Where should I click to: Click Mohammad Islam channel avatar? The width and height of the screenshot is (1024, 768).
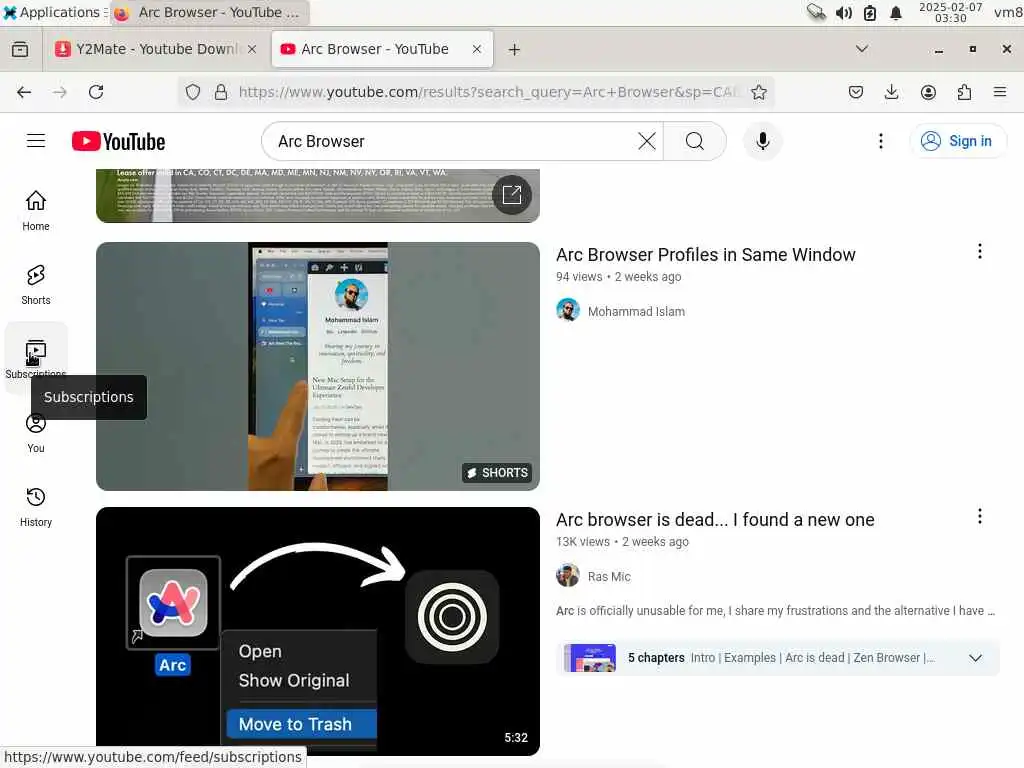(x=568, y=310)
